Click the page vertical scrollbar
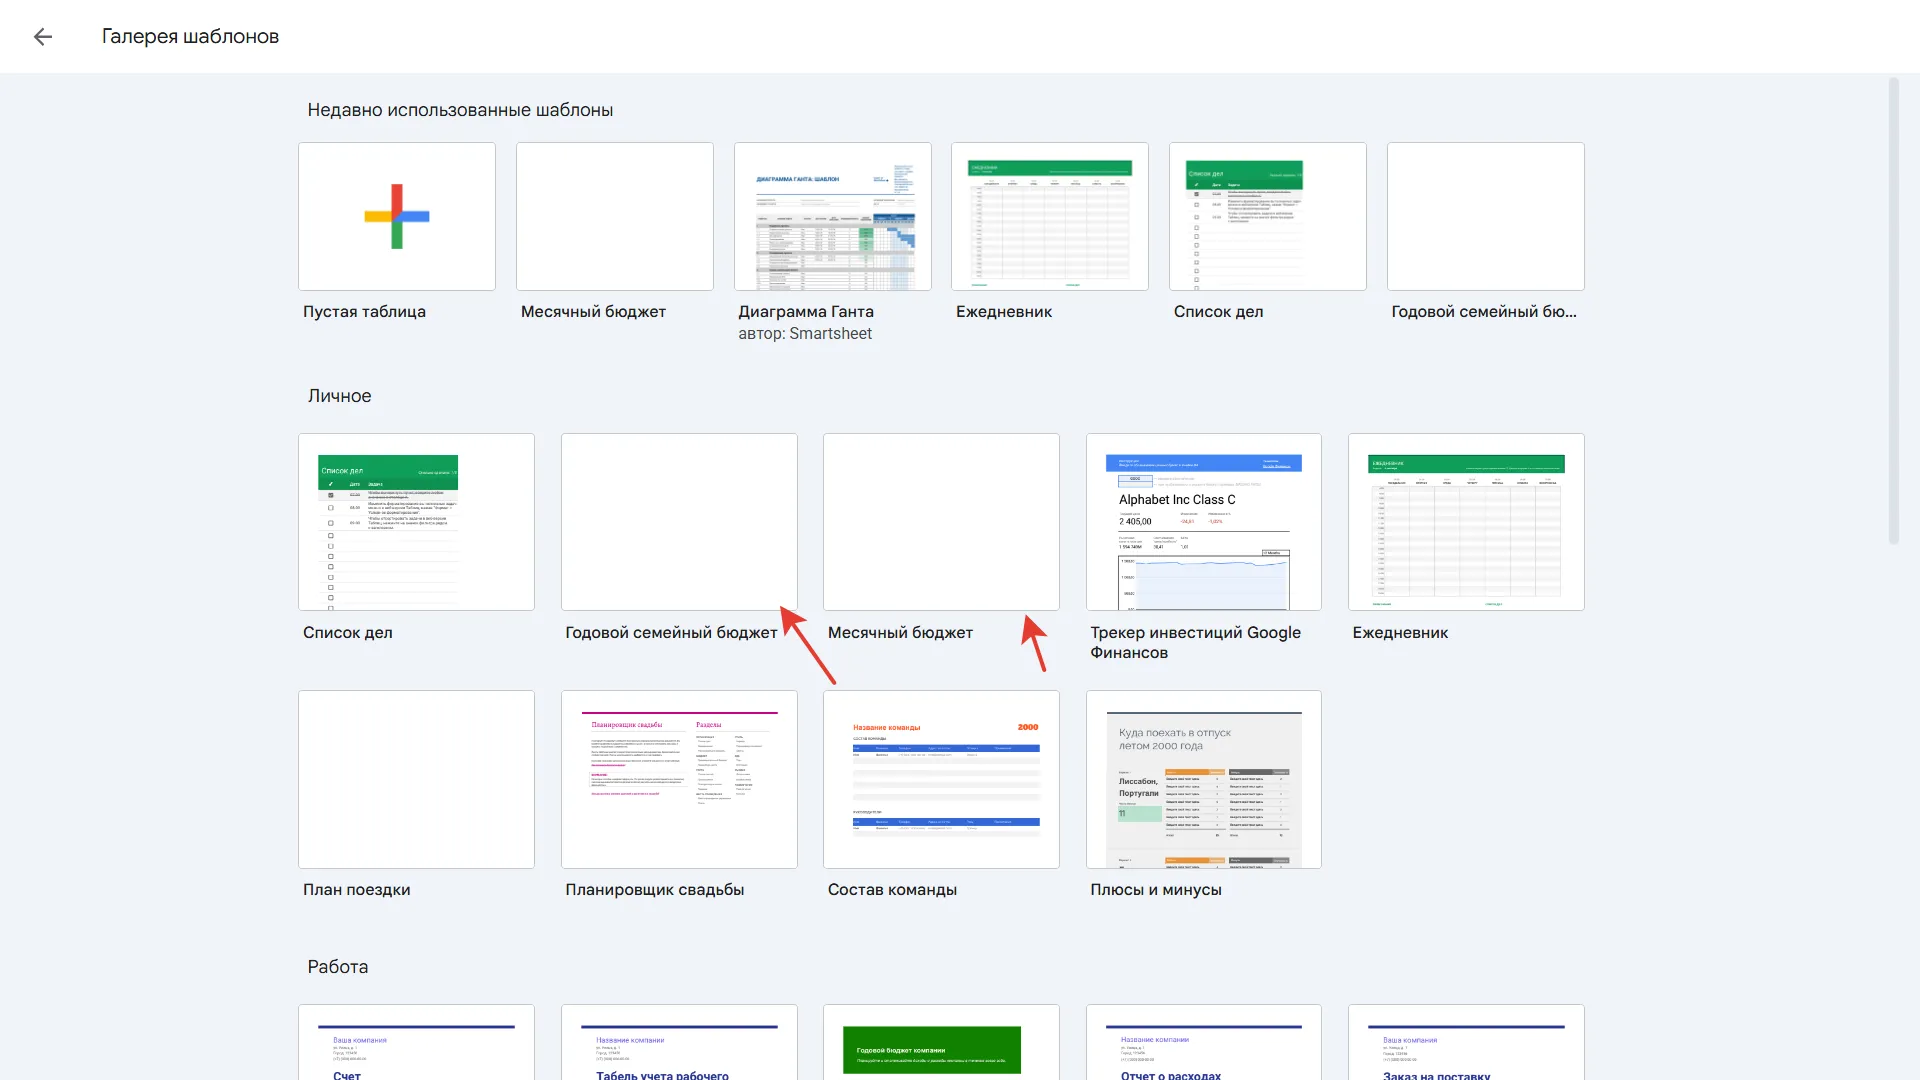Screen dimensions: 1920x1080 pyautogui.click(x=1893, y=311)
